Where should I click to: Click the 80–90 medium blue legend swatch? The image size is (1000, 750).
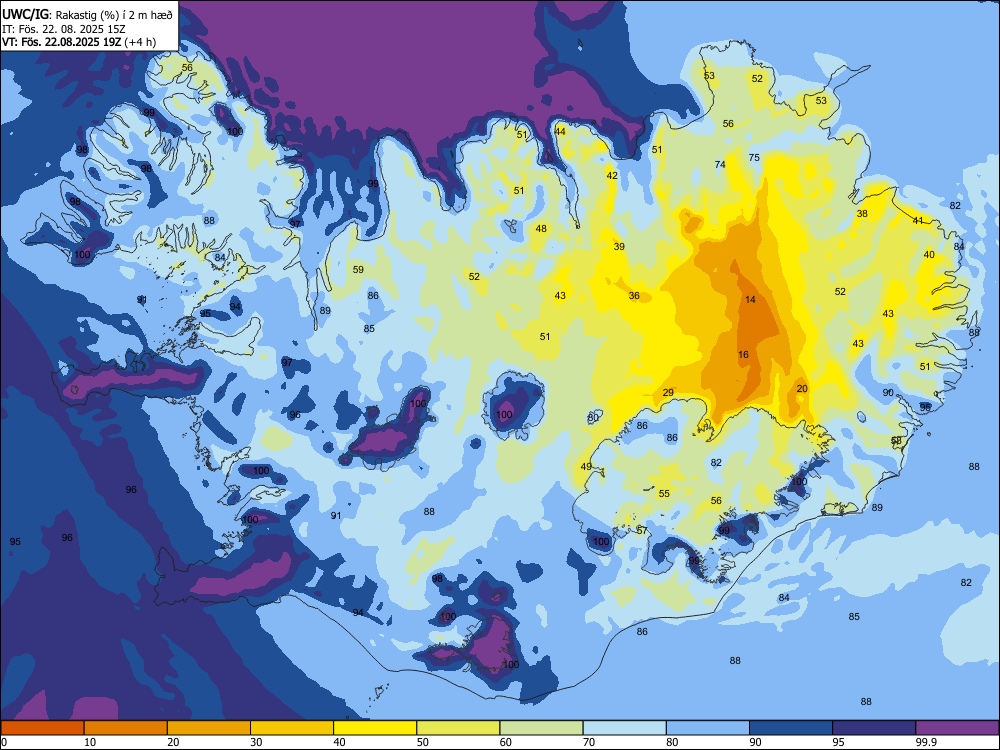pyautogui.click(x=708, y=728)
